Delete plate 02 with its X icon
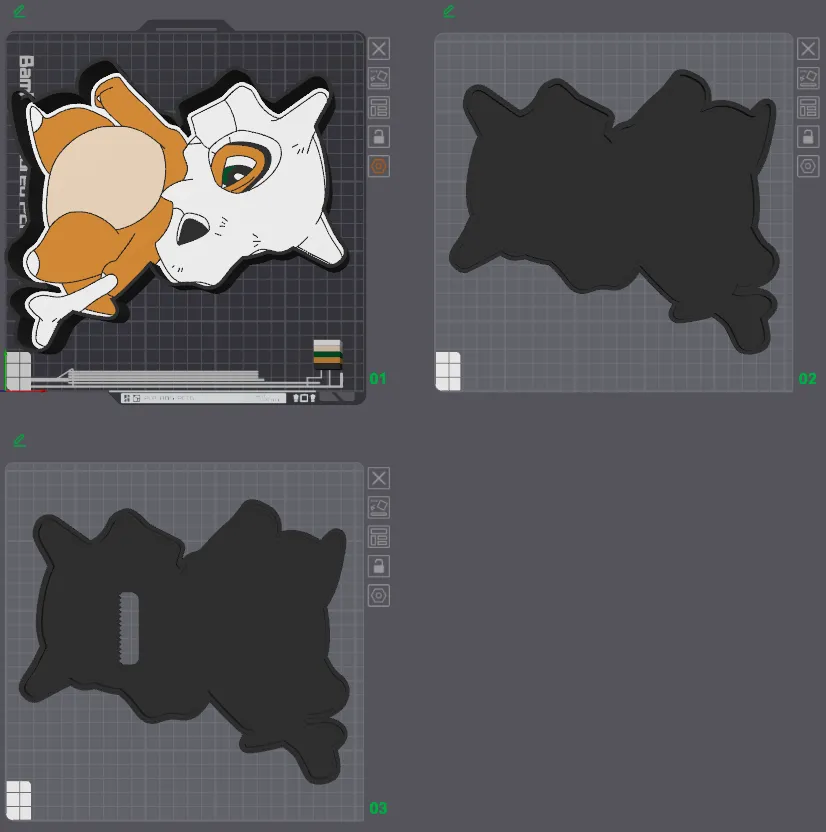This screenshot has height=832, width=826. [808, 49]
